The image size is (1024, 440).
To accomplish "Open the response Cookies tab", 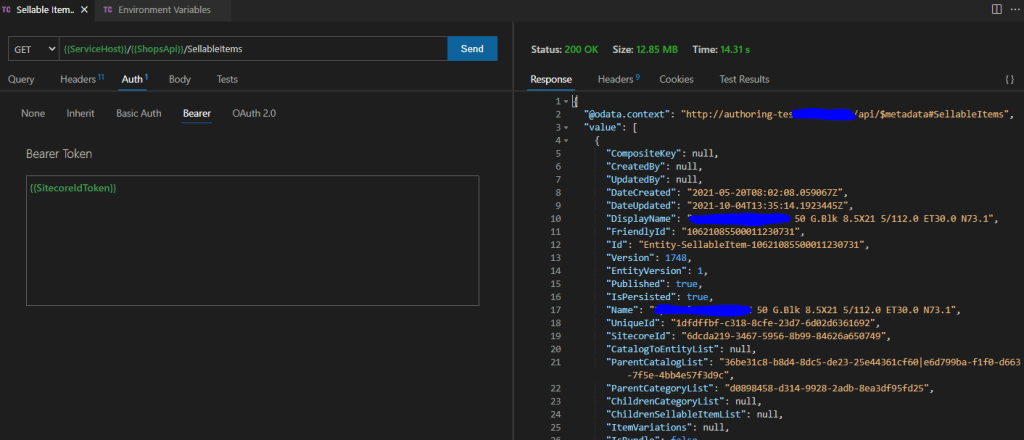I will tap(676, 79).
